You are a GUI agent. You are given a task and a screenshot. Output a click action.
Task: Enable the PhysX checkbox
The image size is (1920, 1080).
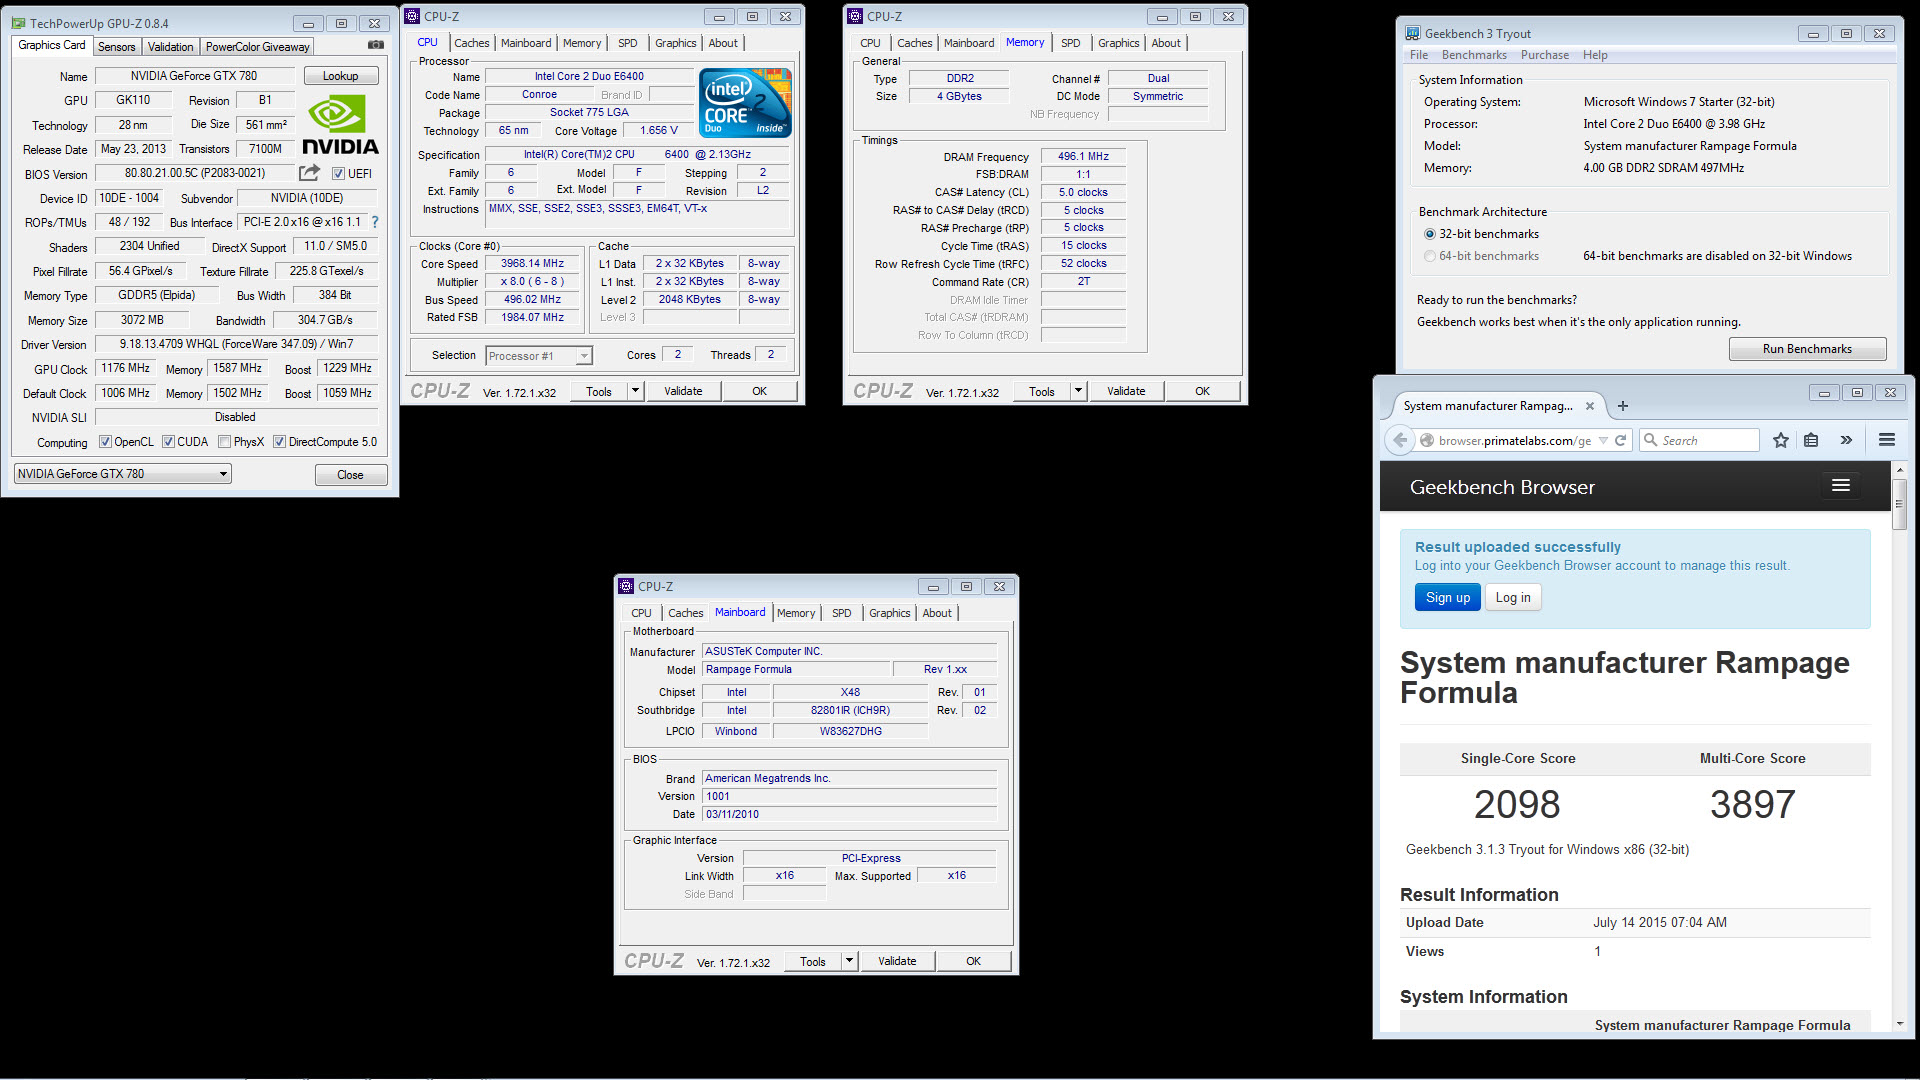pos(225,442)
